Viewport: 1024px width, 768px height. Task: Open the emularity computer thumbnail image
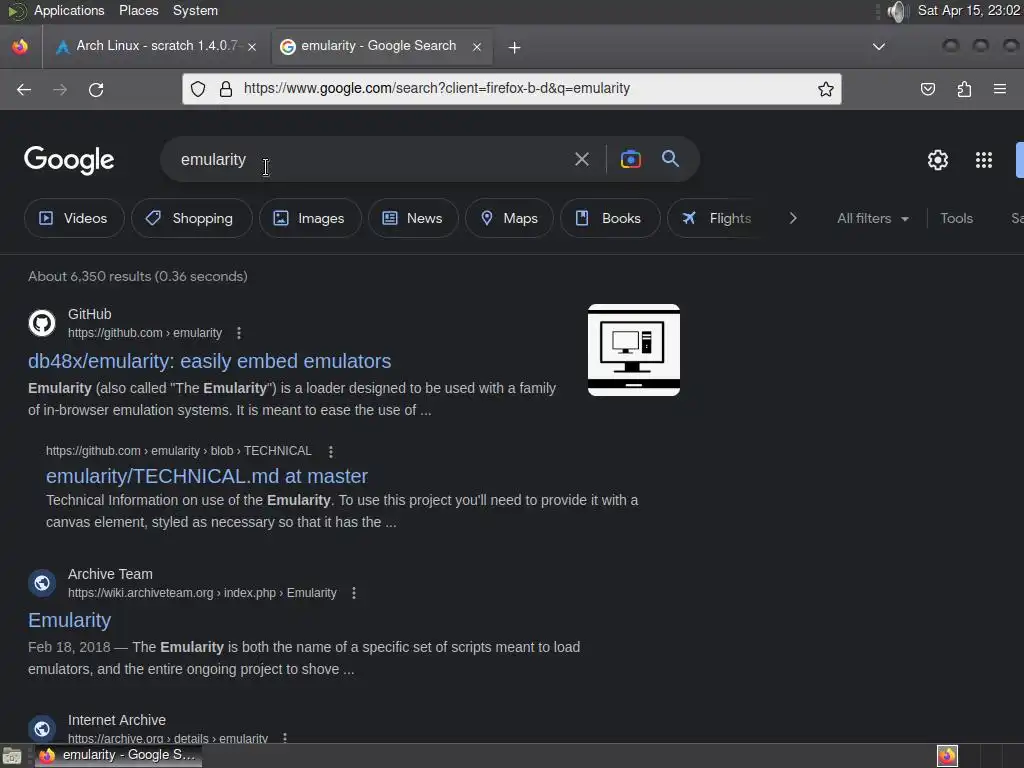coord(633,350)
